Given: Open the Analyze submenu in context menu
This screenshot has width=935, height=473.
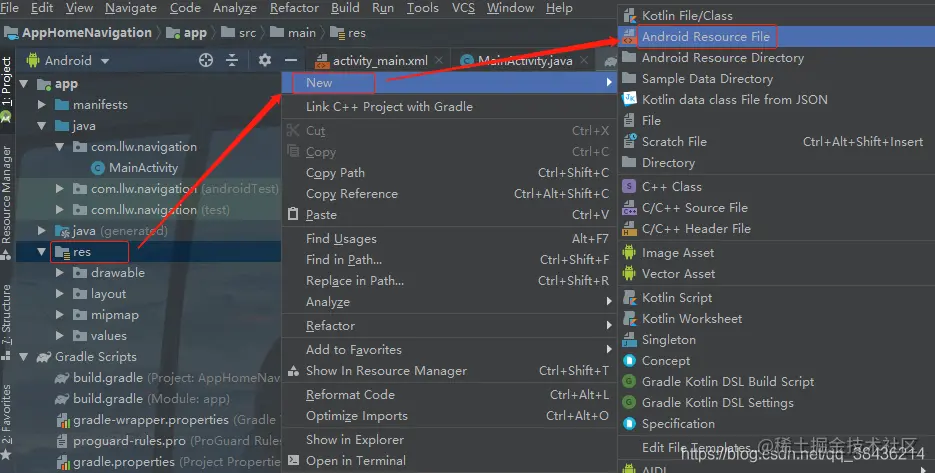Looking at the screenshot, I should pyautogui.click(x=449, y=302).
